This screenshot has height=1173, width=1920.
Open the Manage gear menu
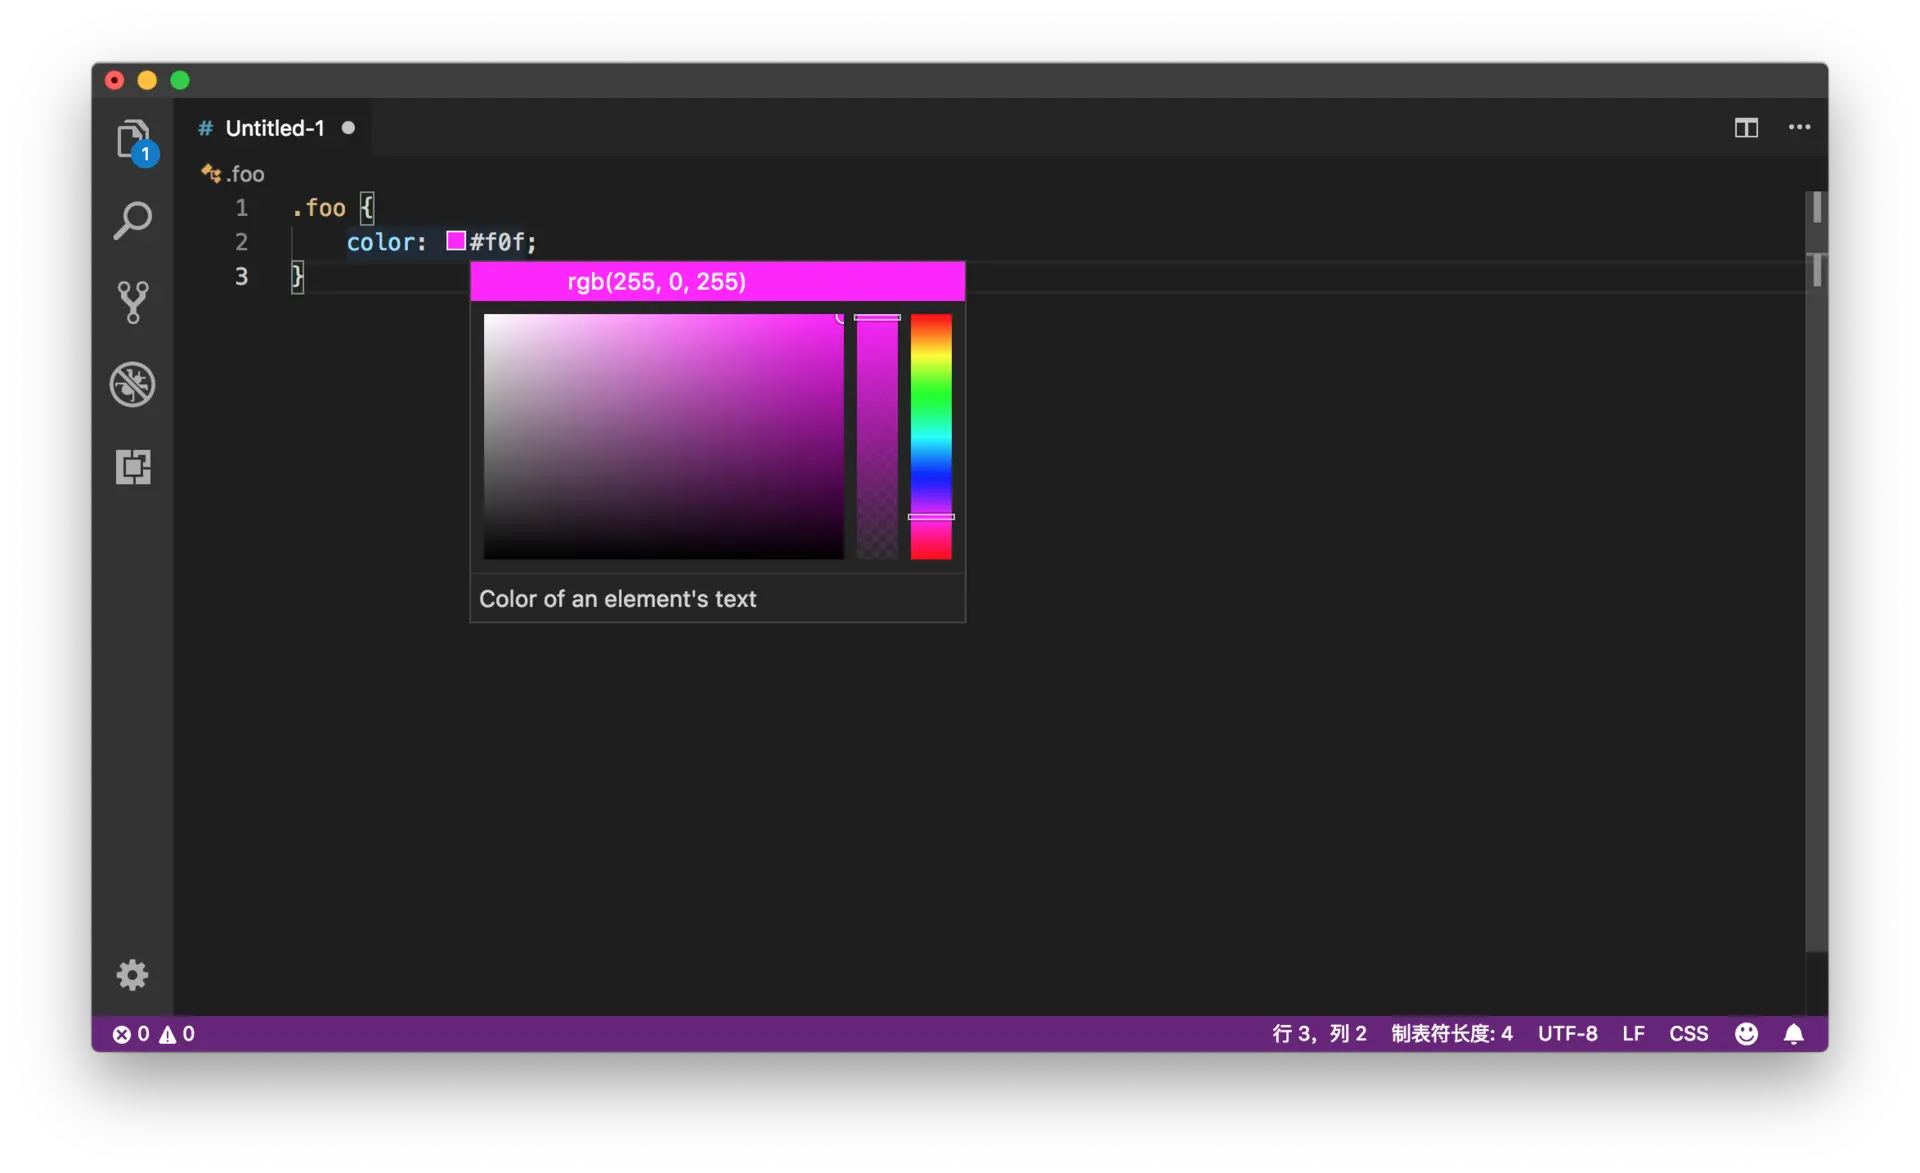pyautogui.click(x=132, y=974)
